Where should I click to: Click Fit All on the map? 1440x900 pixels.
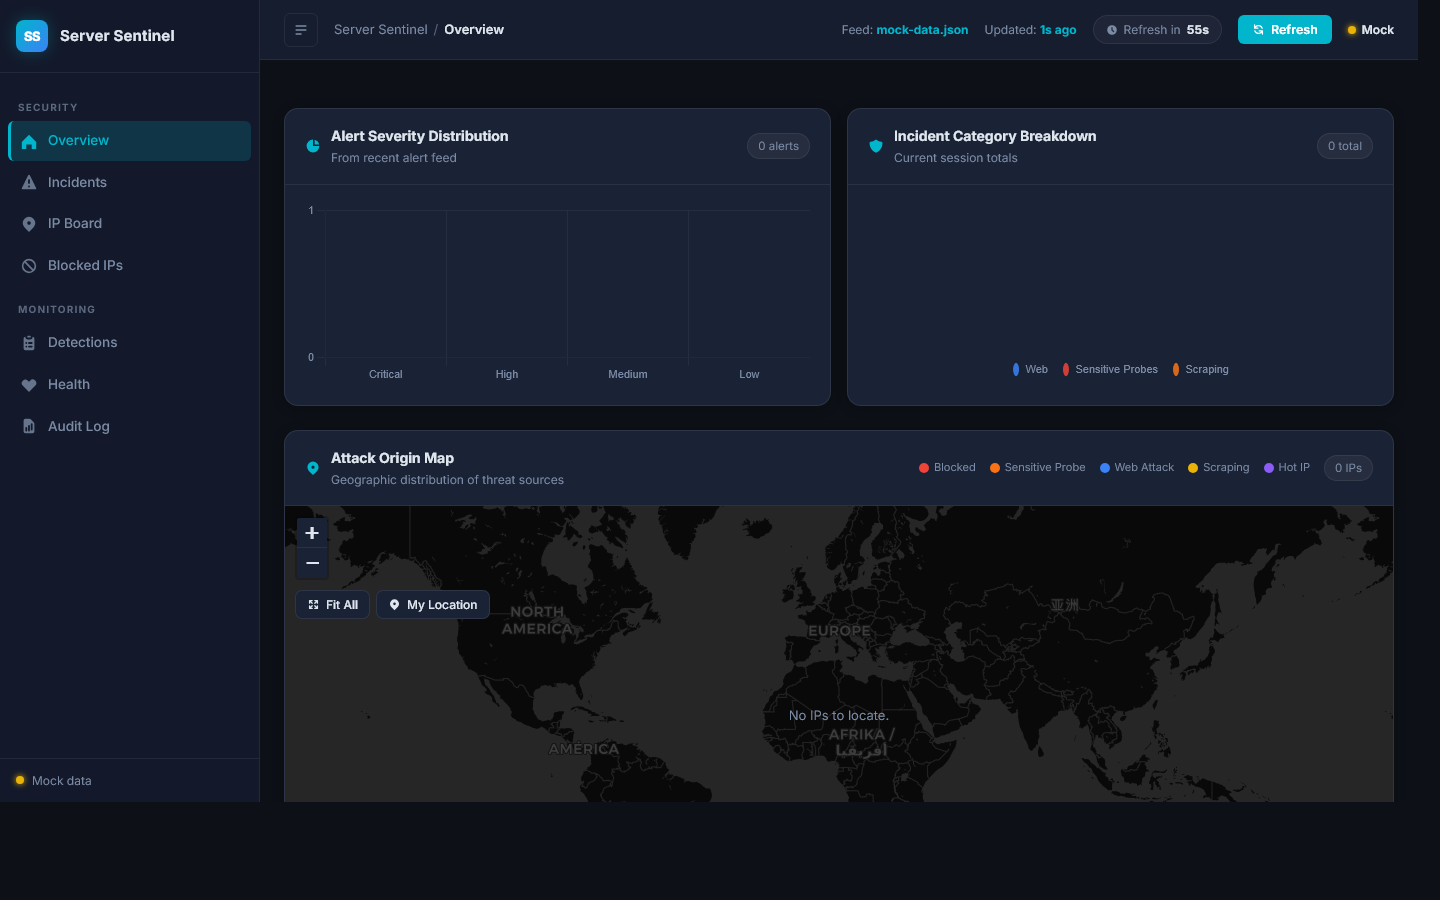point(332,605)
